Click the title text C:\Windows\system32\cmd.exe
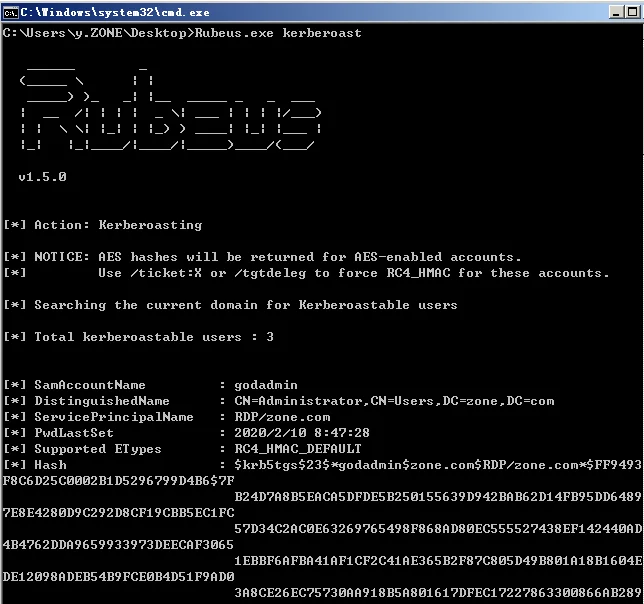Viewport: 644px width, 604px height. (115, 13)
